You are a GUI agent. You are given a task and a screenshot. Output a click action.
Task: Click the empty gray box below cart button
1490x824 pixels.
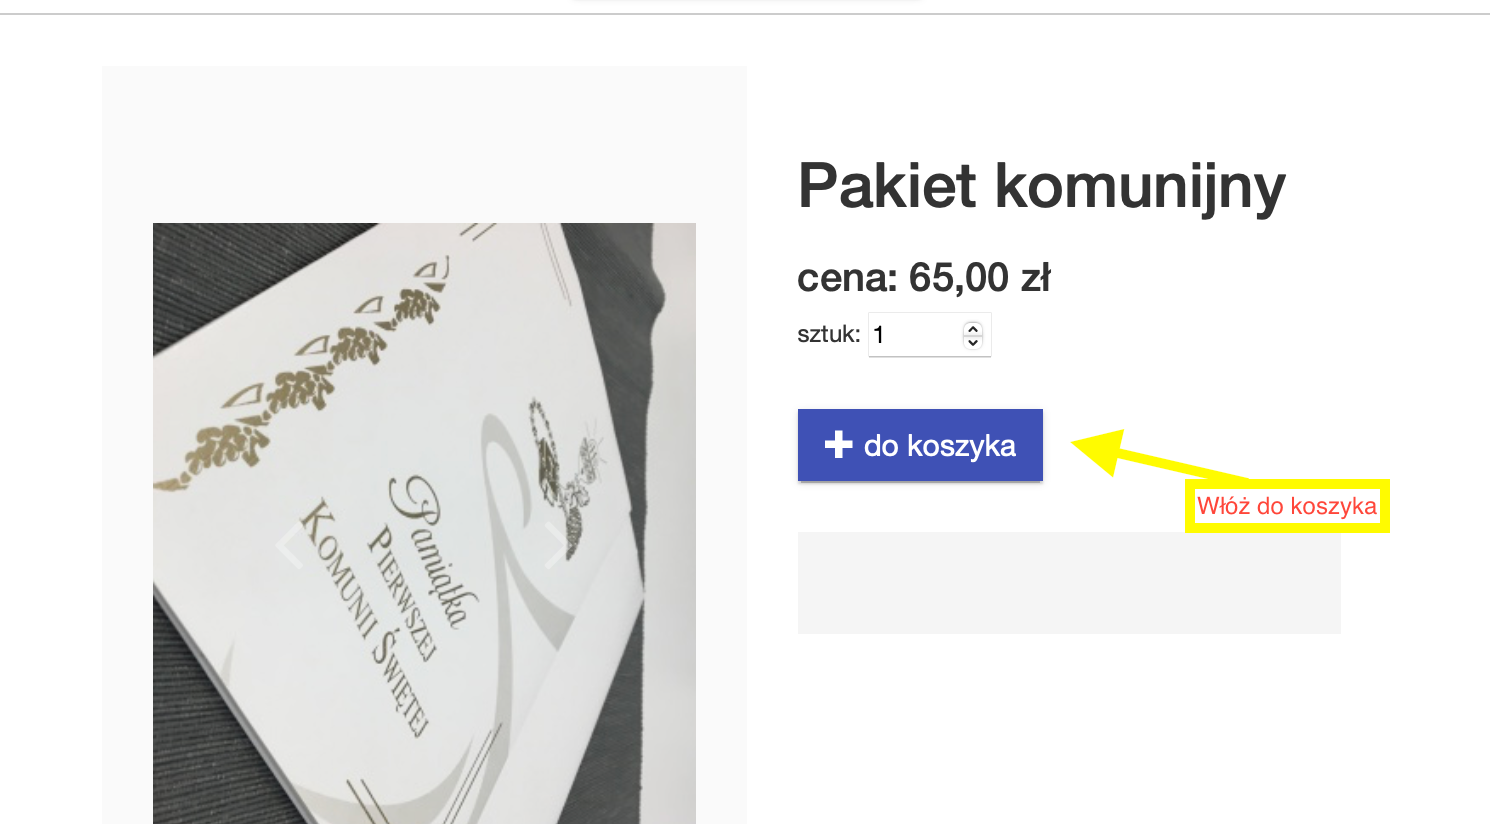1069,583
